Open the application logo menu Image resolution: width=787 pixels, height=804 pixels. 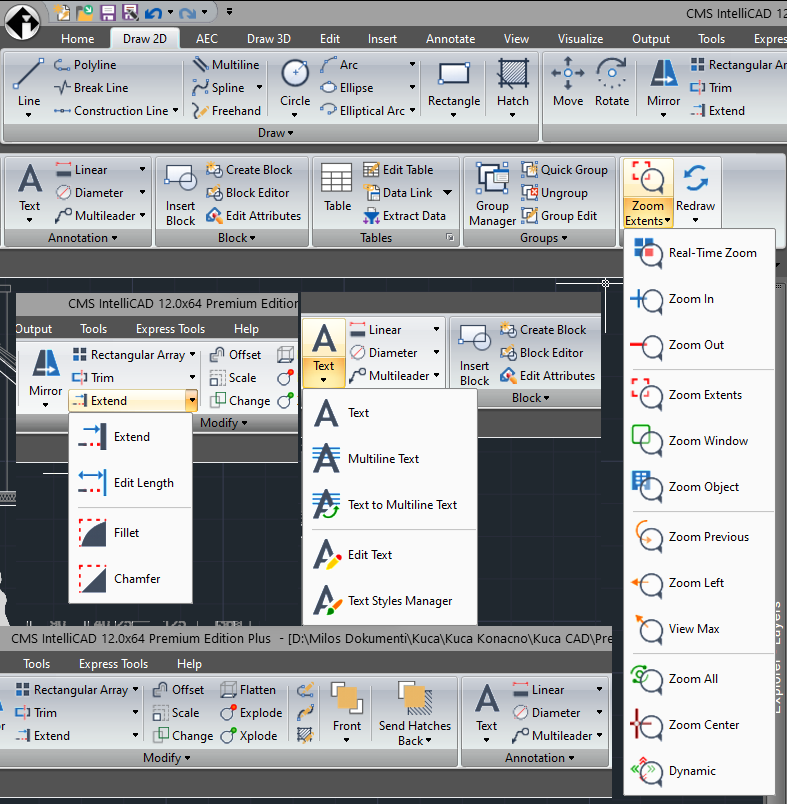click(22, 22)
